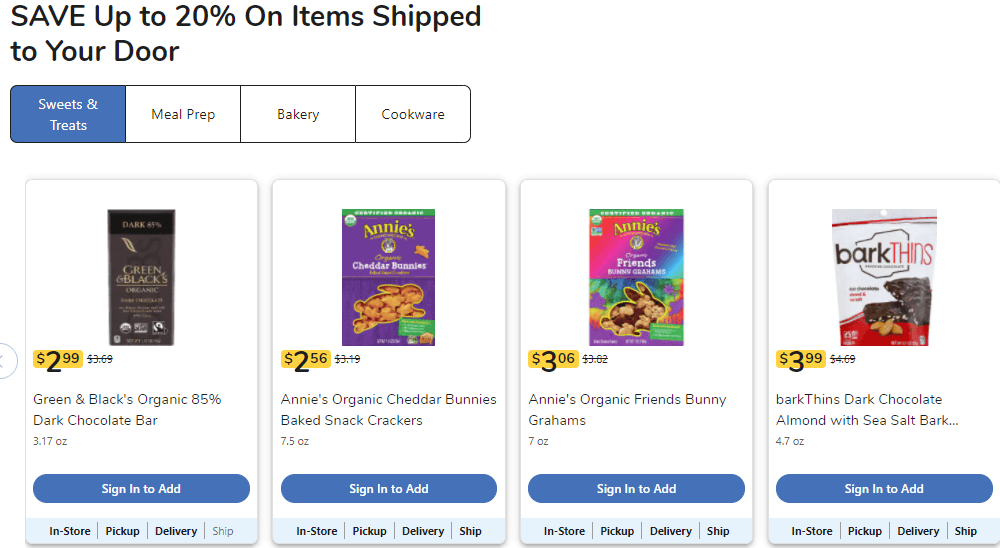The height and width of the screenshot is (548, 1000).
Task: Select the Sweets & Treats tab
Action: 68,114
